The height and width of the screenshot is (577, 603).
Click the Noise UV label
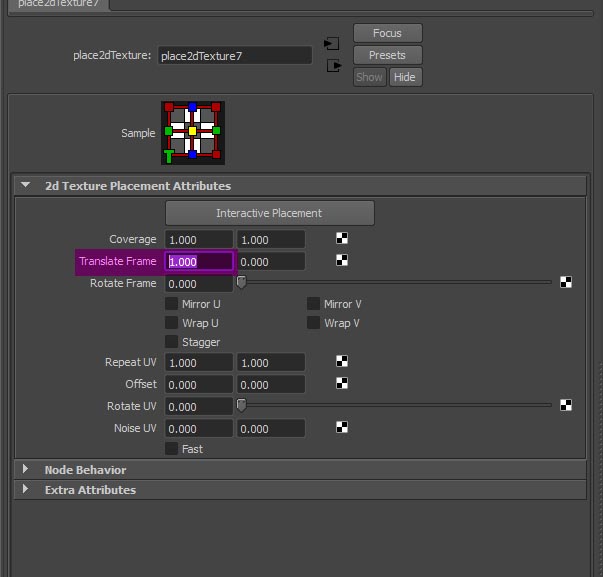tap(135, 428)
